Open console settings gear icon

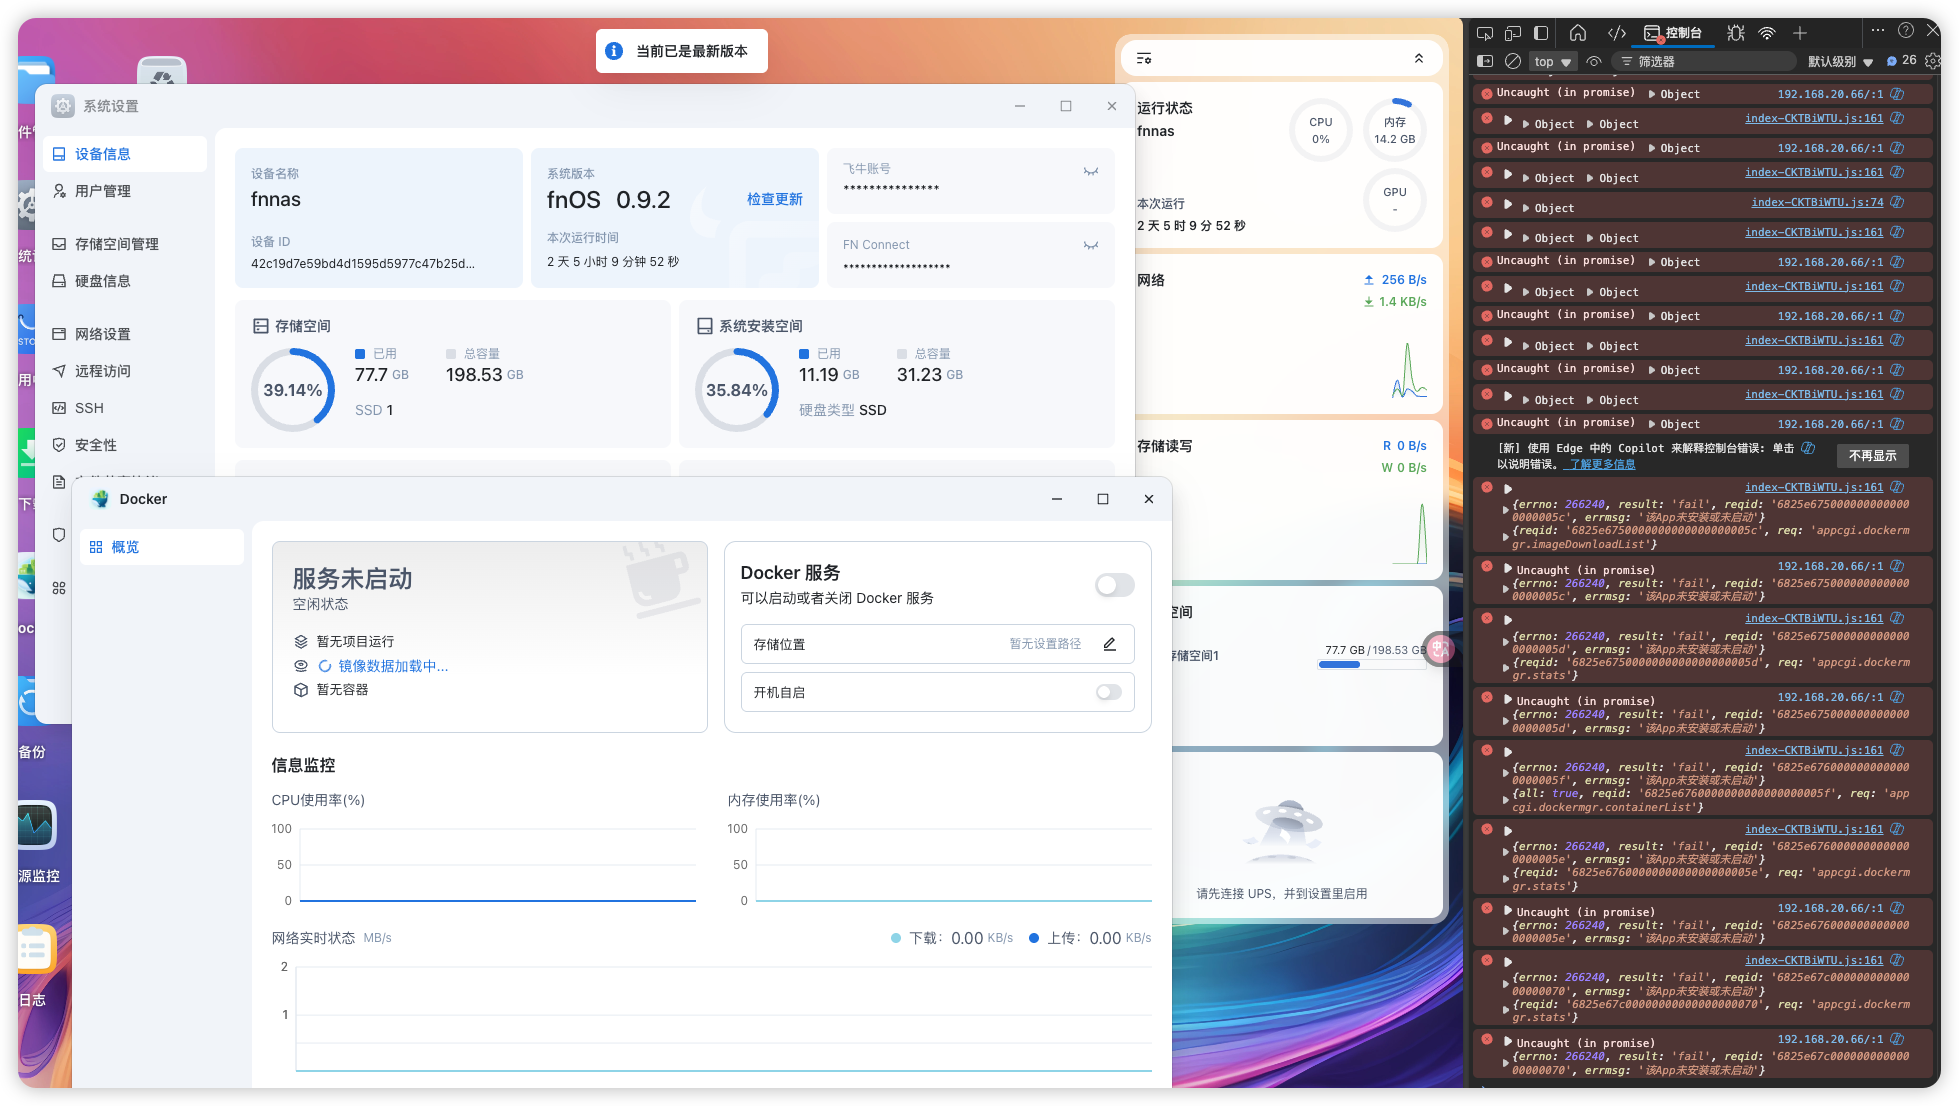(1932, 61)
